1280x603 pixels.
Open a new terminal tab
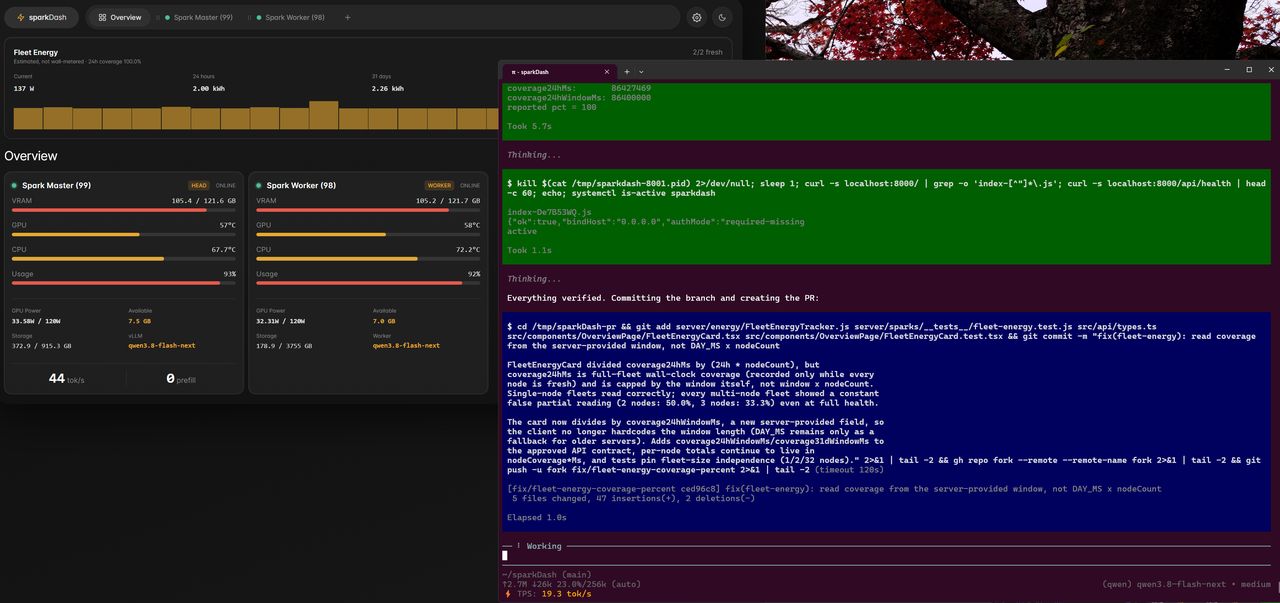click(x=627, y=72)
